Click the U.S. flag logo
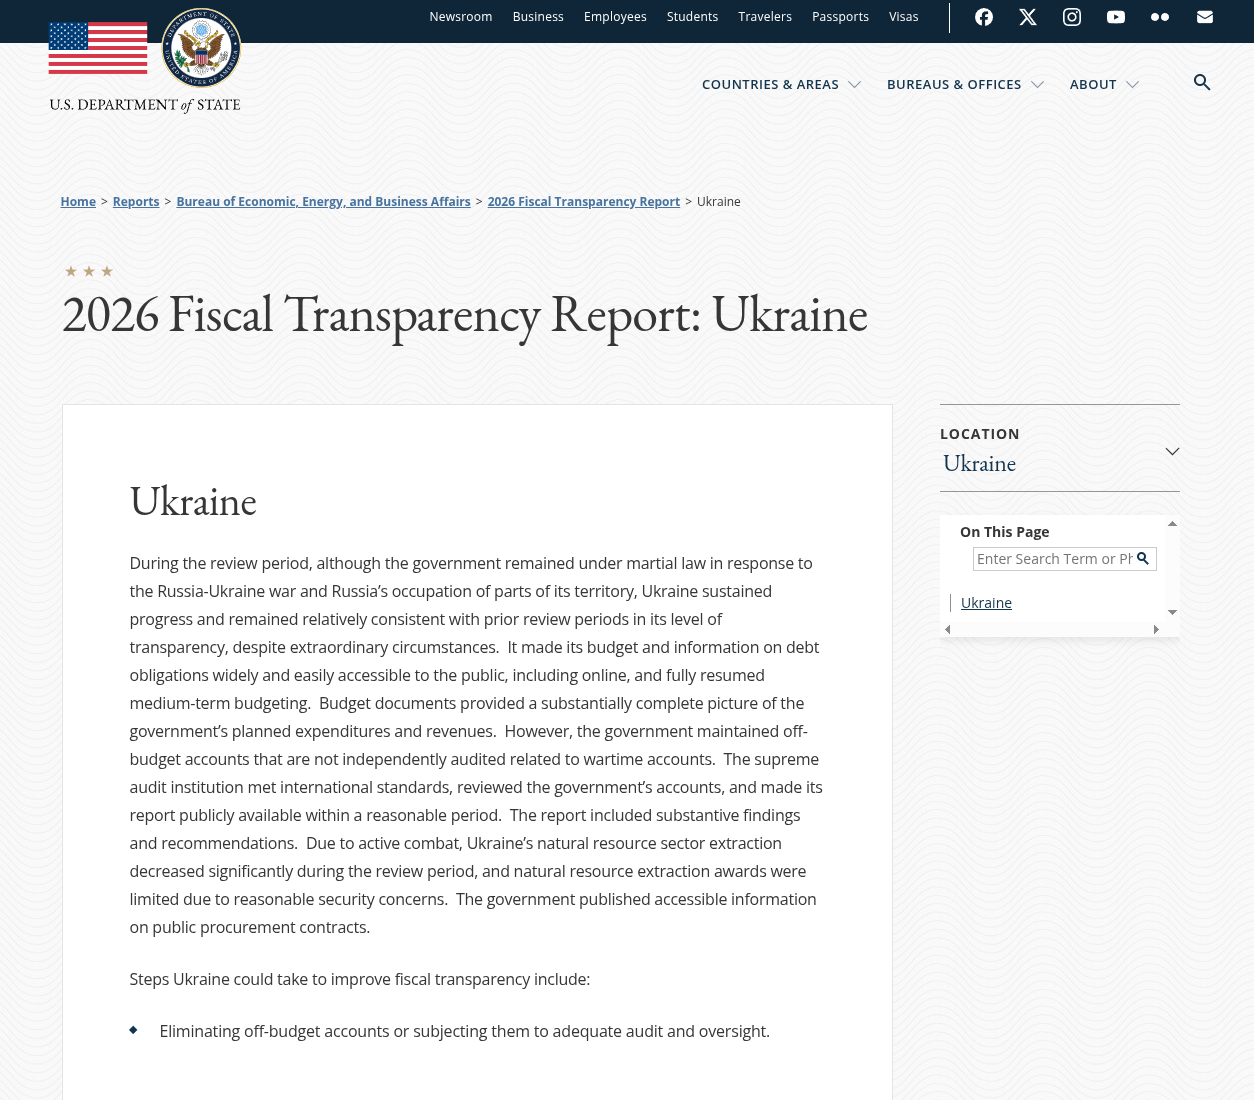1254x1100 pixels. [x=98, y=48]
